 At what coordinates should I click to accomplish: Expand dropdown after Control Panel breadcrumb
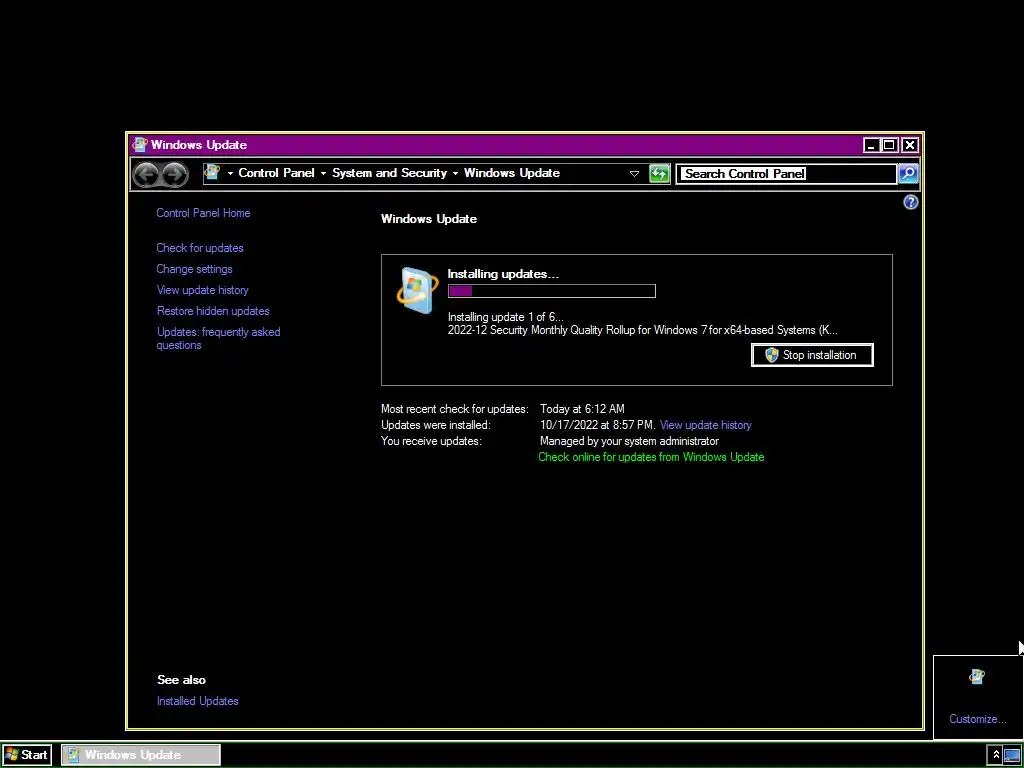[x=323, y=173]
